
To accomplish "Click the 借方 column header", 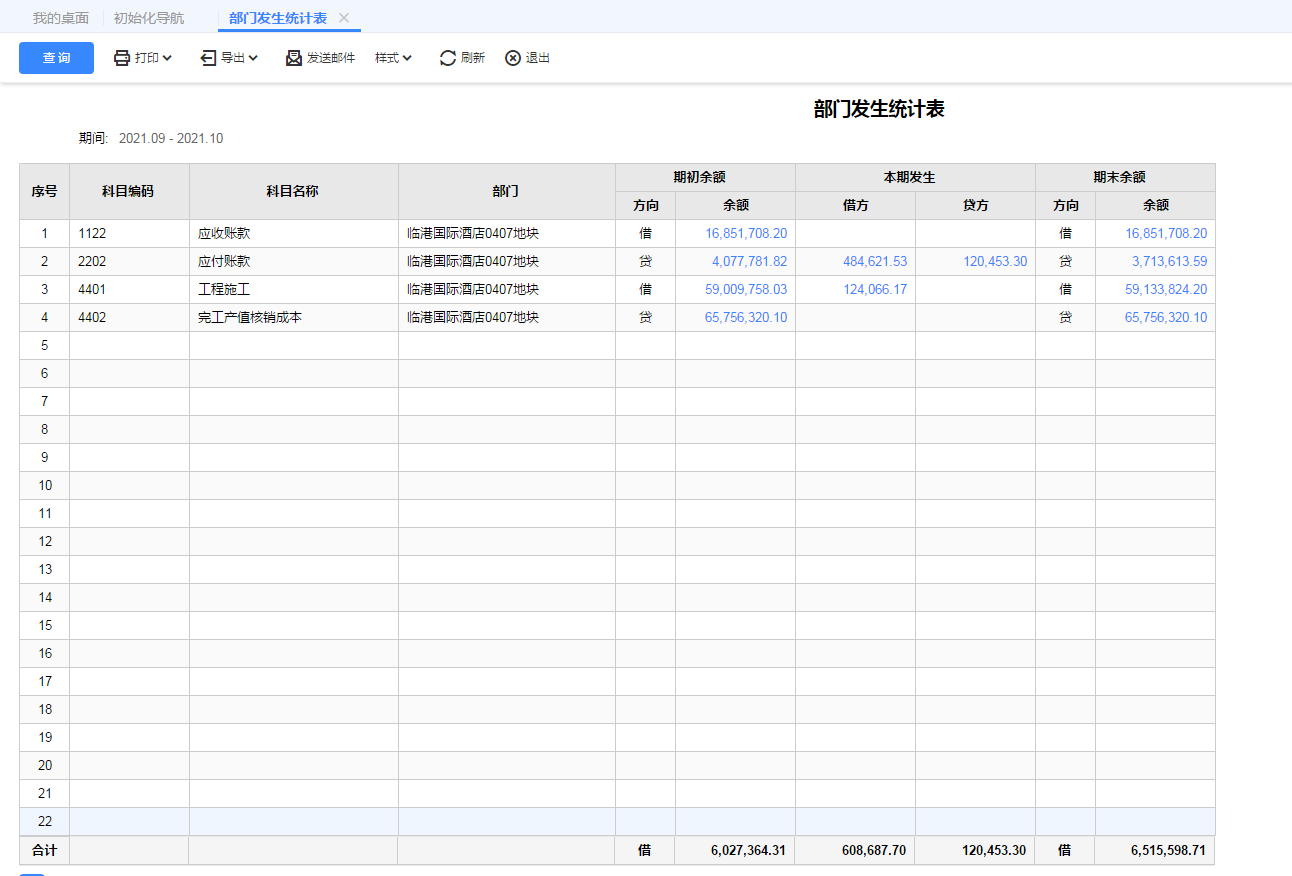I will pyautogui.click(x=855, y=205).
